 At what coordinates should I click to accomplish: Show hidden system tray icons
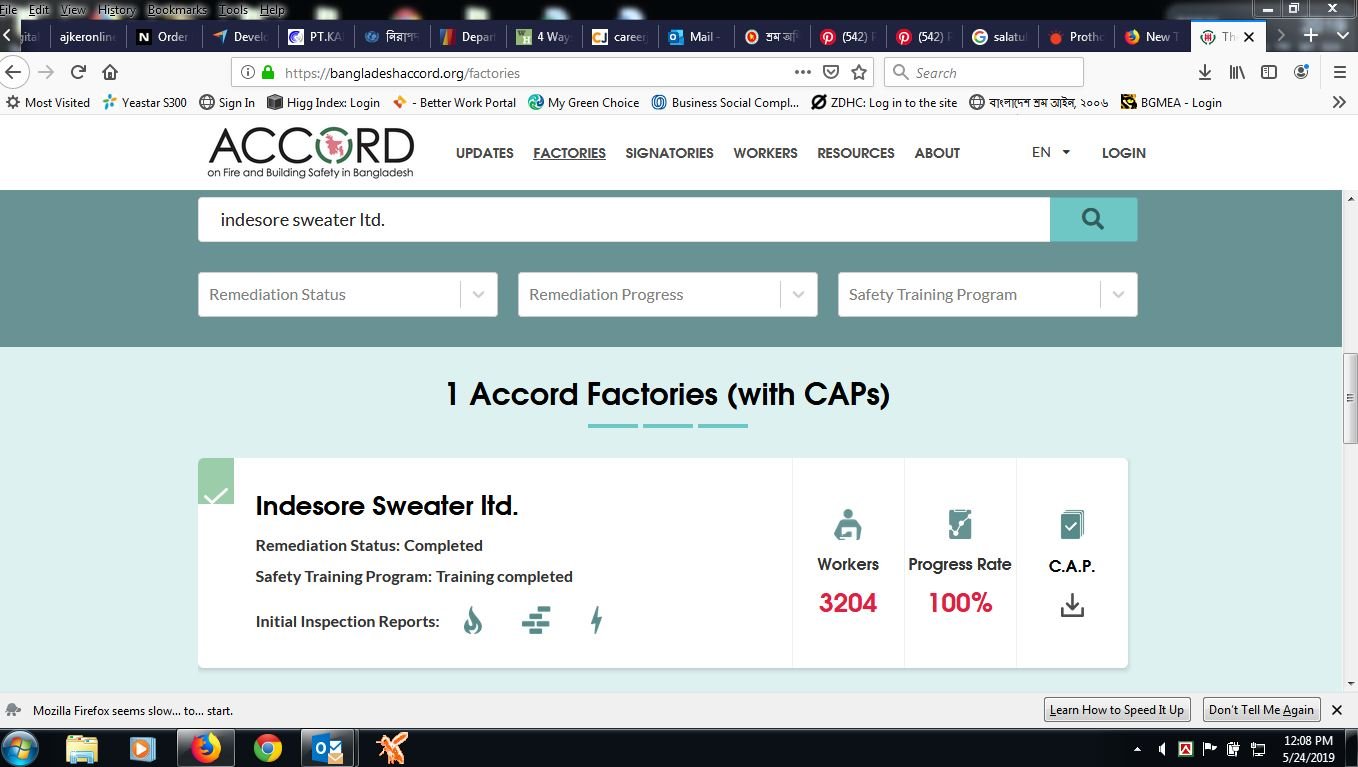coord(1137,748)
